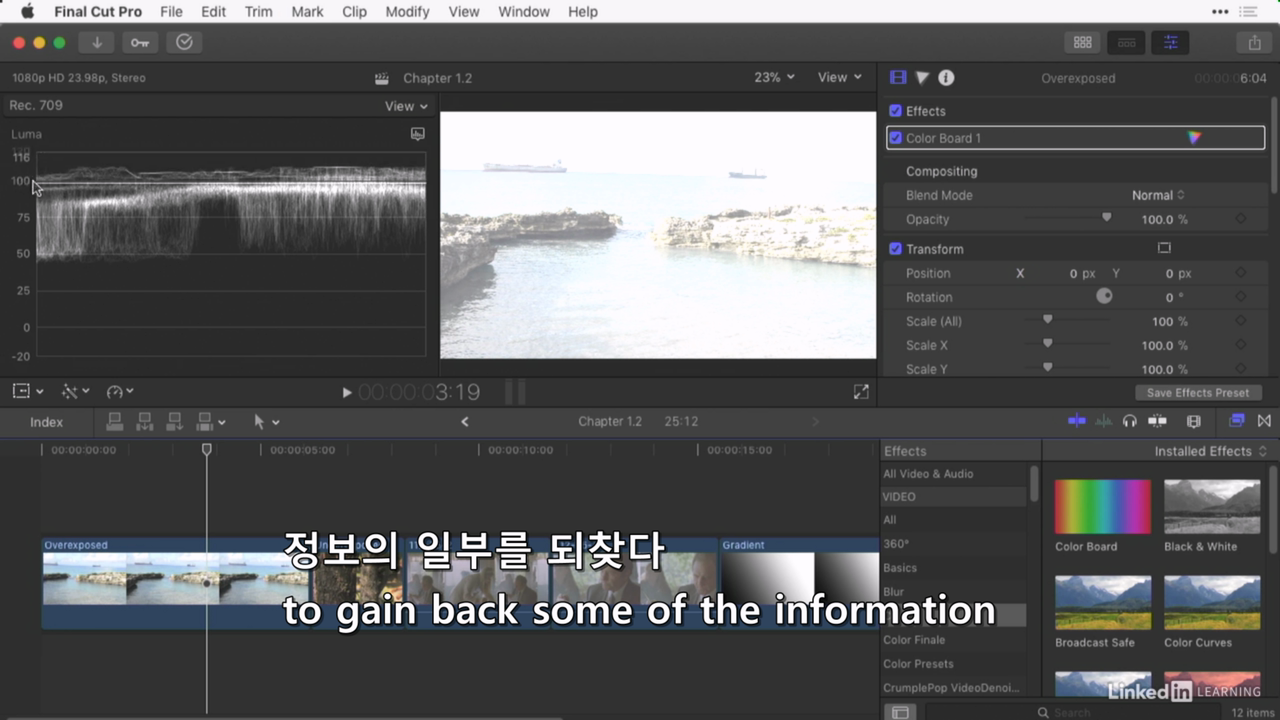
Task: Open the viewer zoom 23% dropdown
Action: (774, 77)
